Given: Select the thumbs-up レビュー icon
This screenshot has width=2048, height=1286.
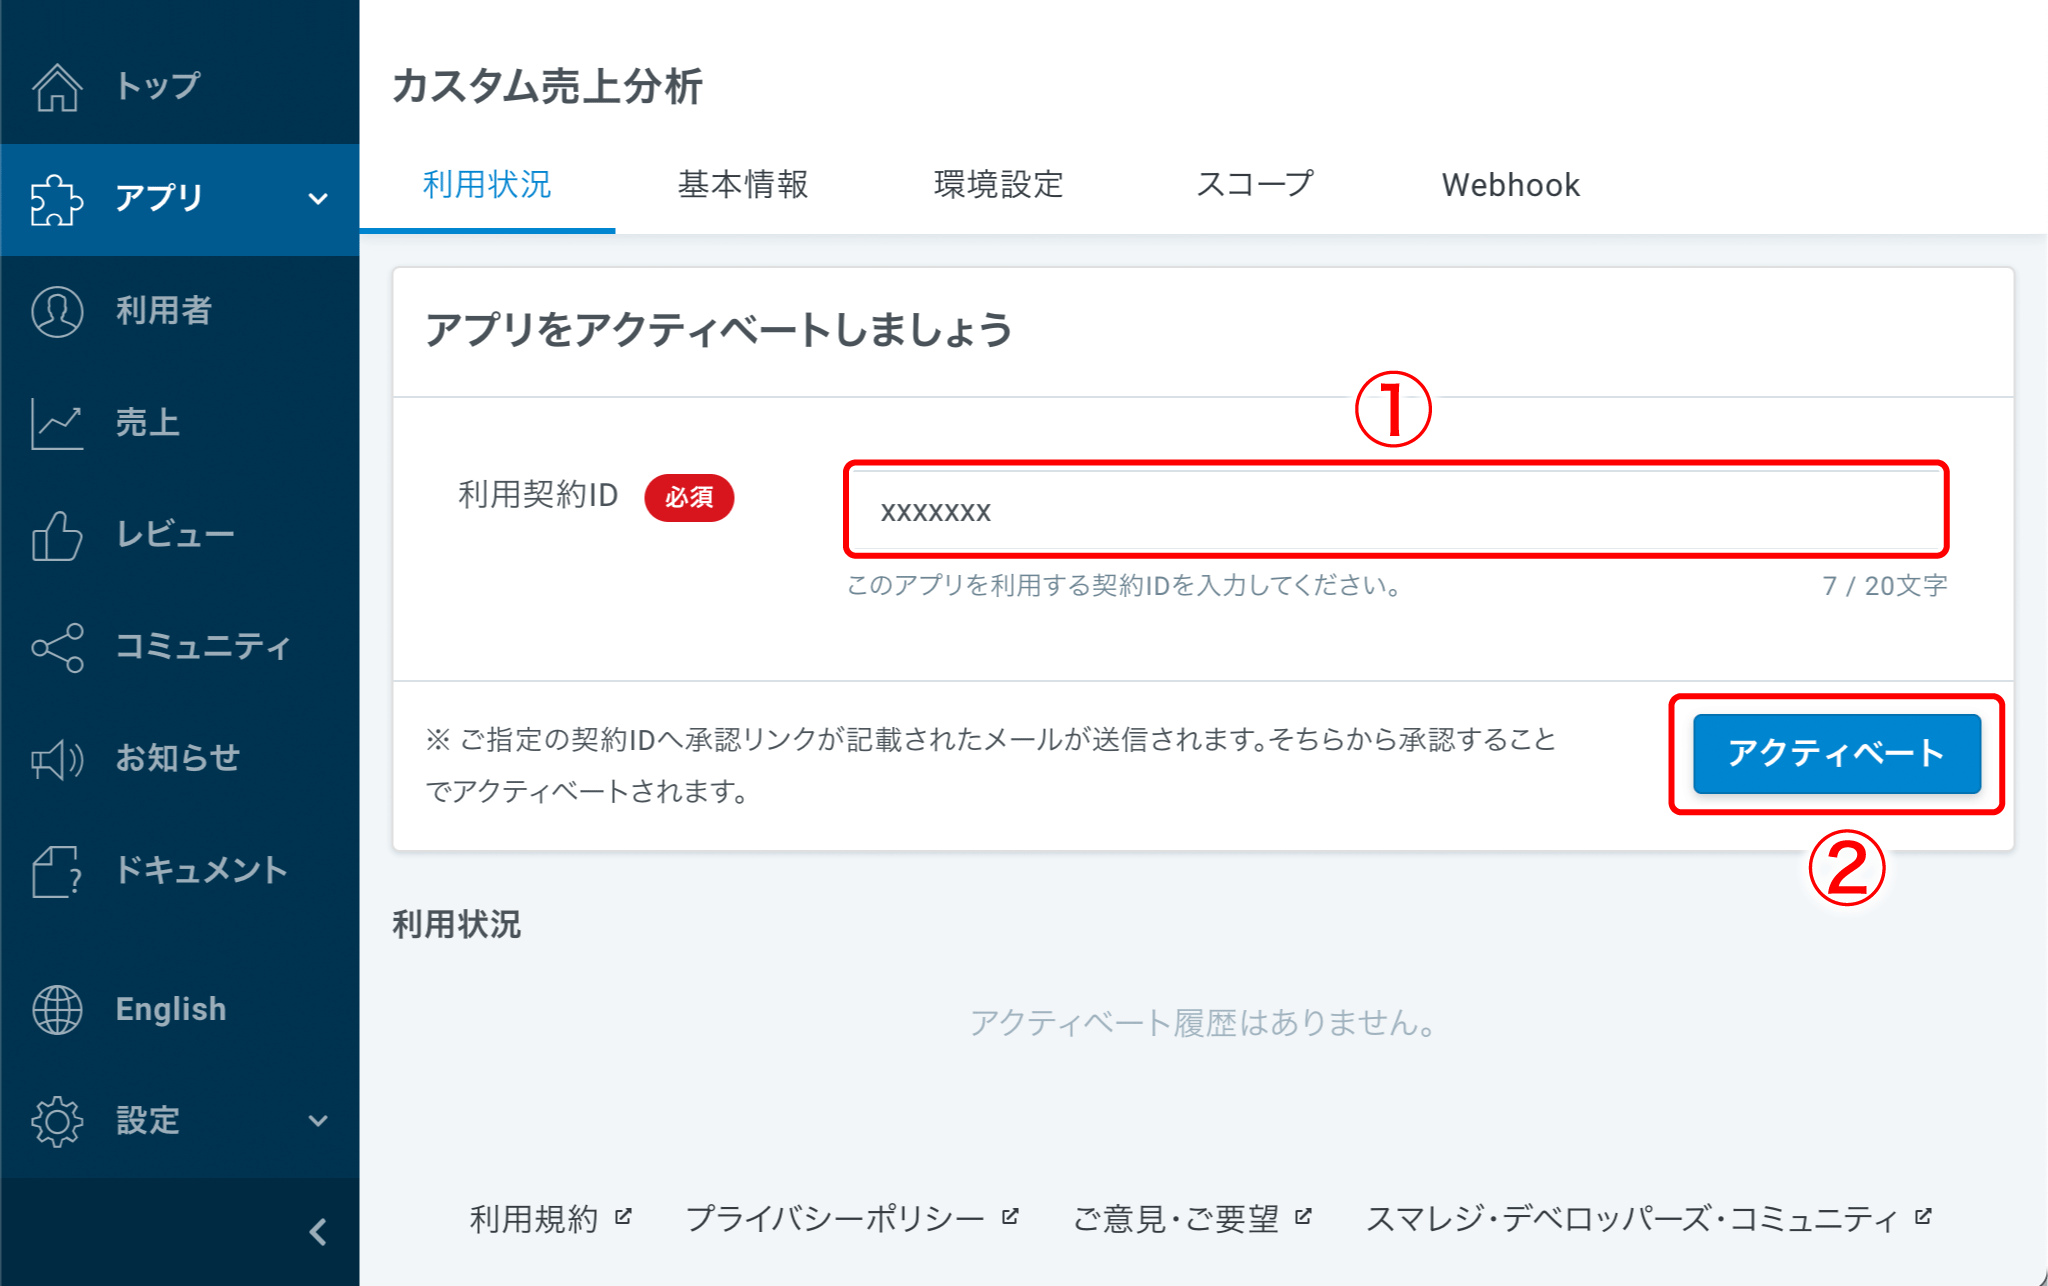Looking at the screenshot, I should 57,535.
